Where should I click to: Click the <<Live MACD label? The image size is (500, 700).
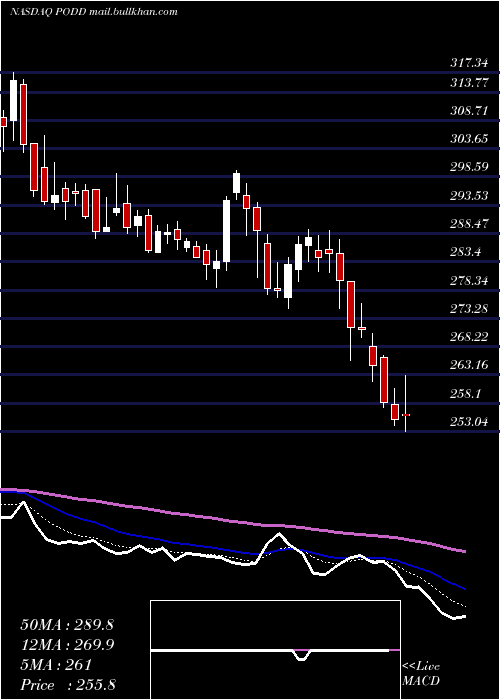tap(421, 674)
